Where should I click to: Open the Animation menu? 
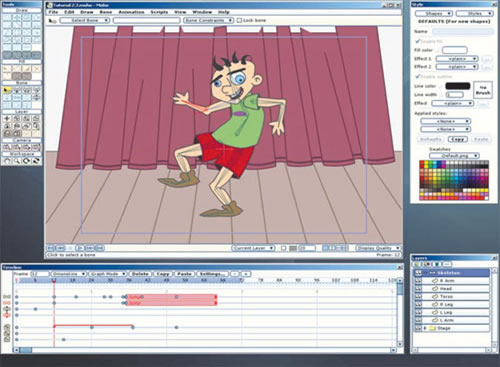(131, 12)
